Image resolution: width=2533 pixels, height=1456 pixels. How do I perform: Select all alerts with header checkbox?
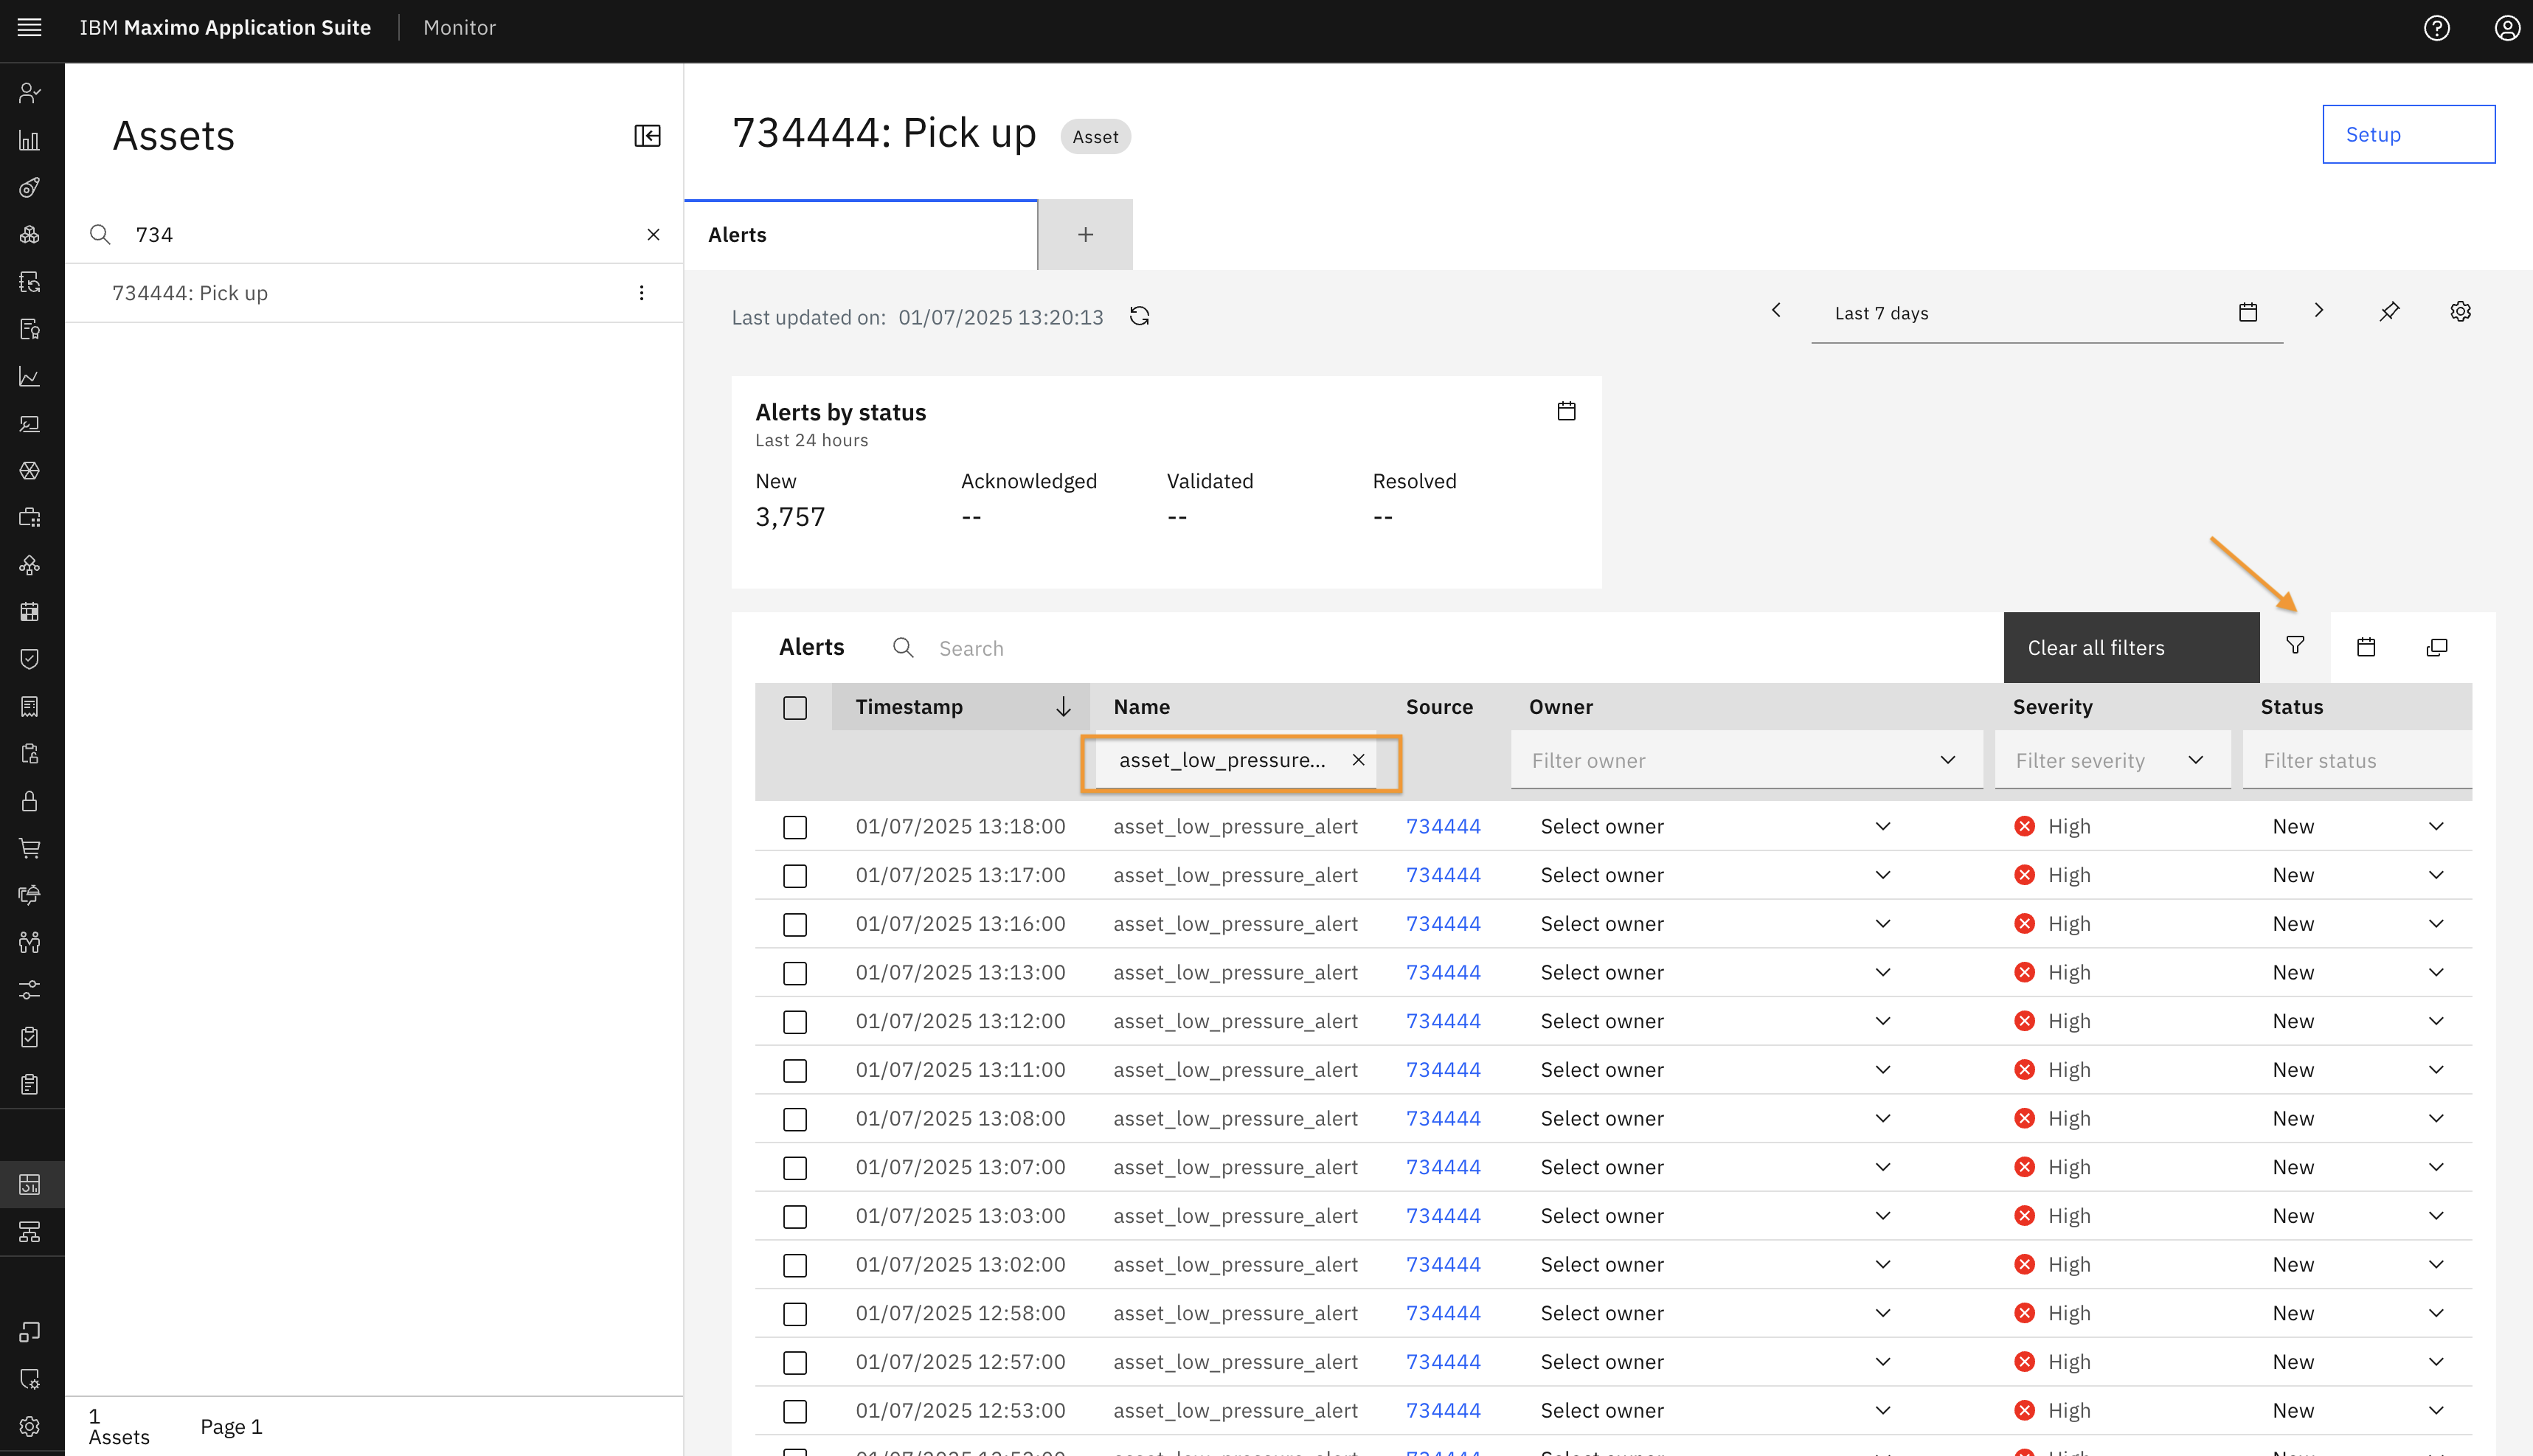pyautogui.click(x=795, y=708)
